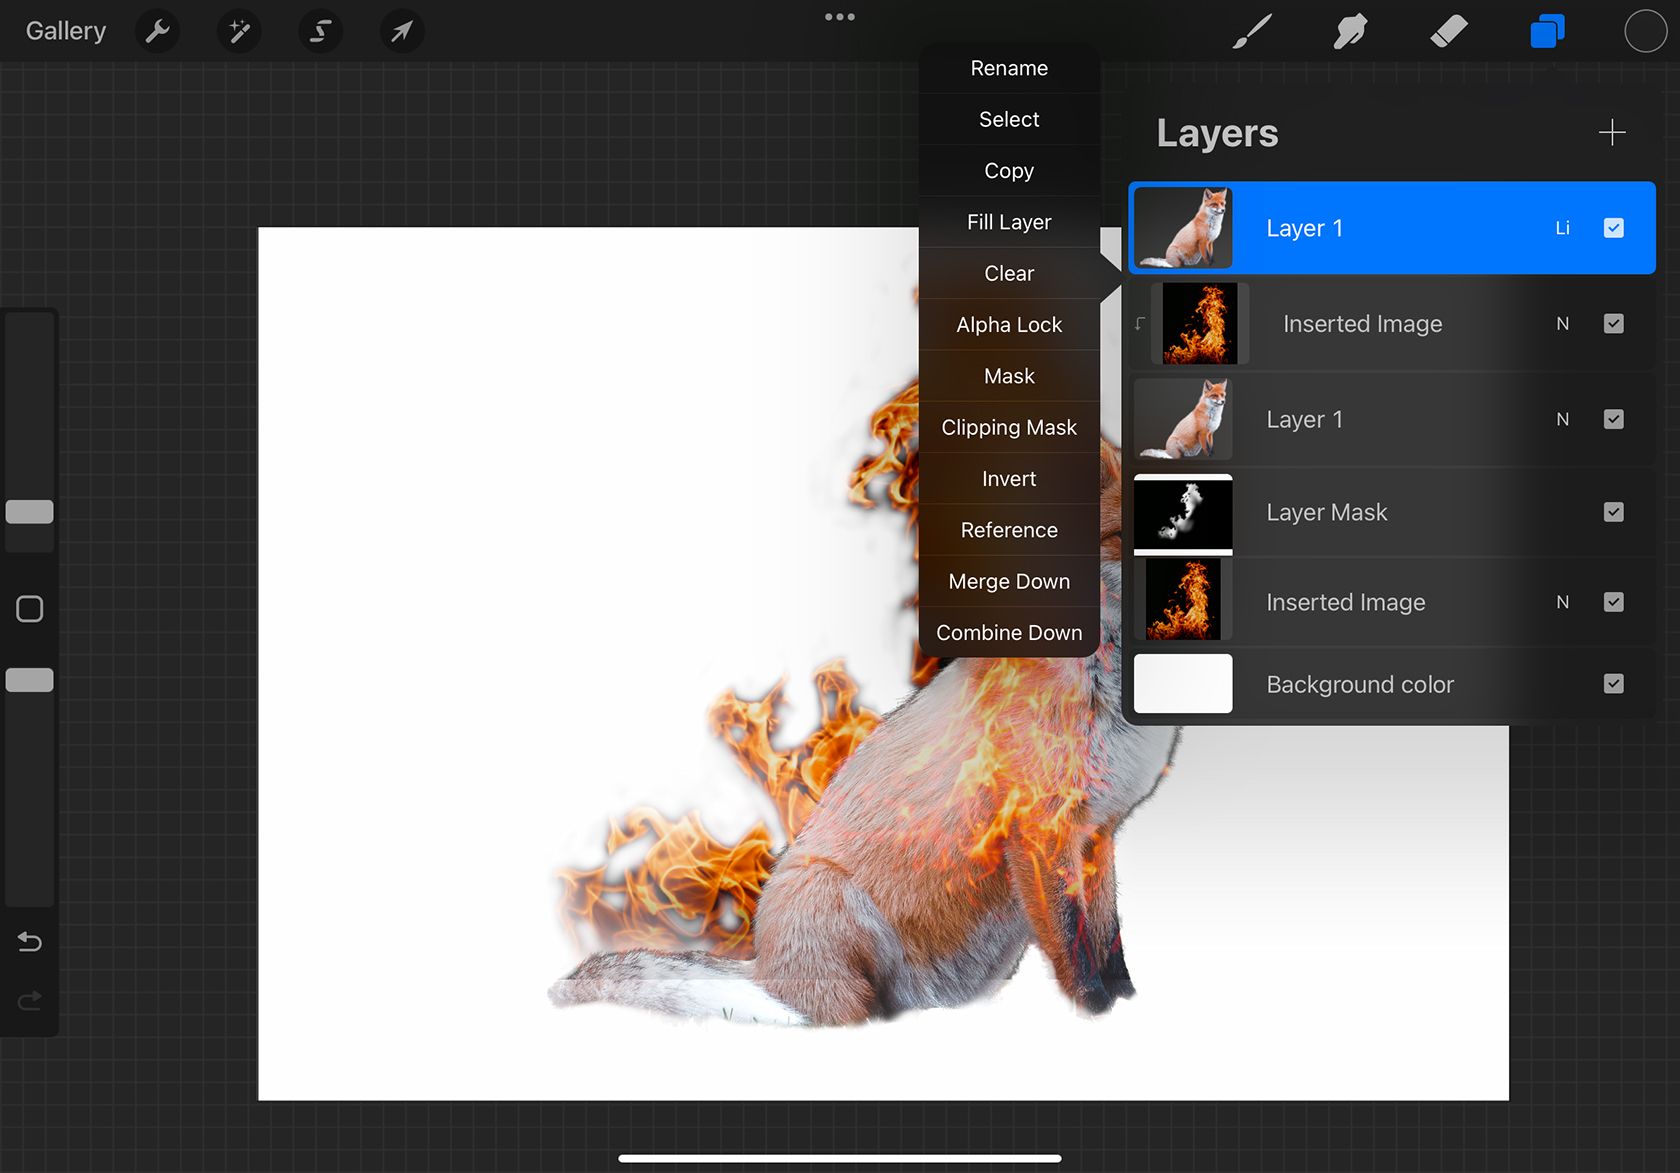Activate the Selection tool (S icon)
The height and width of the screenshot is (1173, 1680).
point(320,31)
